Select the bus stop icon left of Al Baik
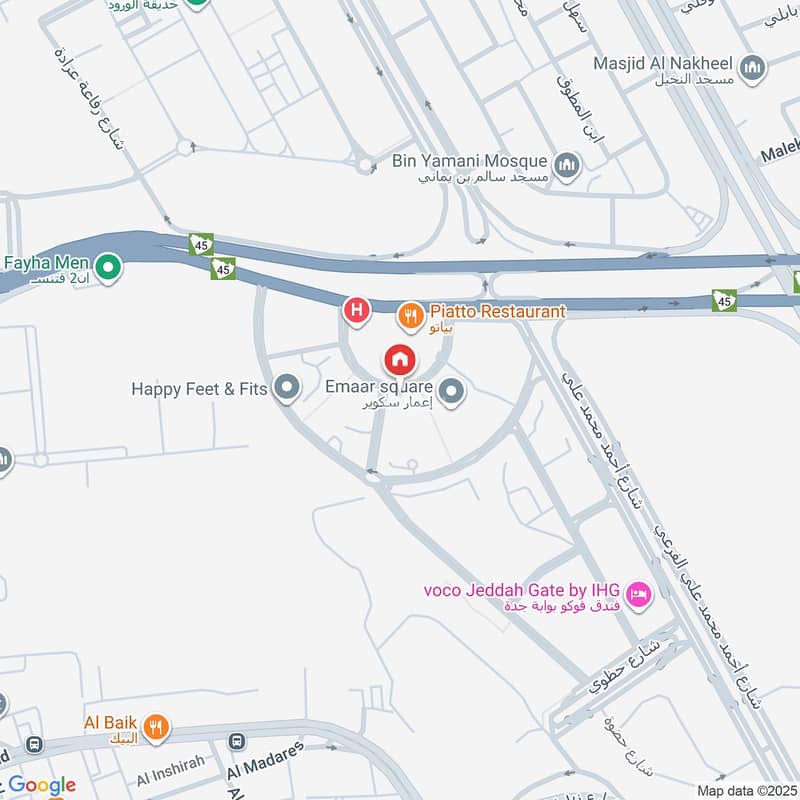 click(34, 744)
